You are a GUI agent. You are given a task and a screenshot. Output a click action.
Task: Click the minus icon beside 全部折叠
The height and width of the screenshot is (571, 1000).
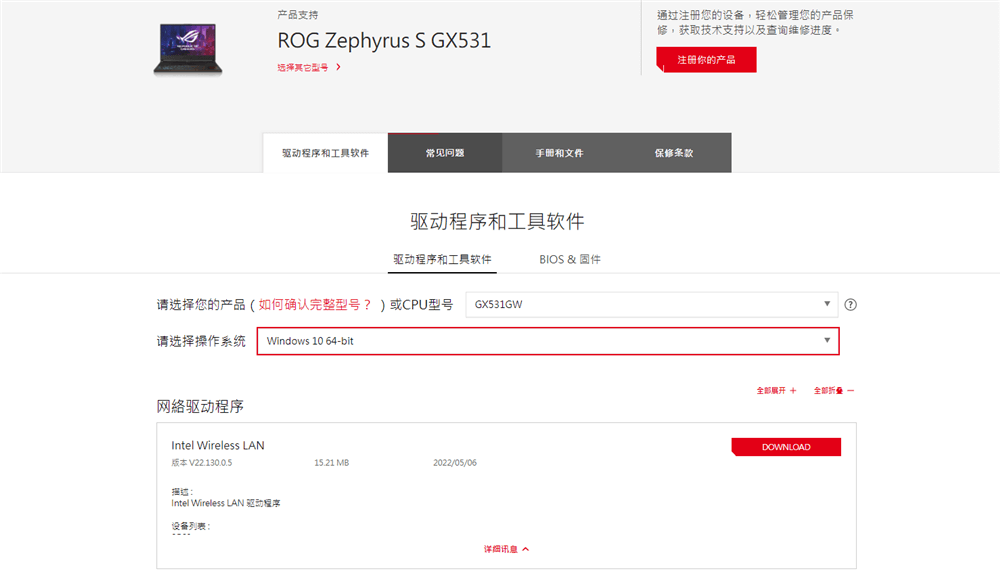point(850,390)
